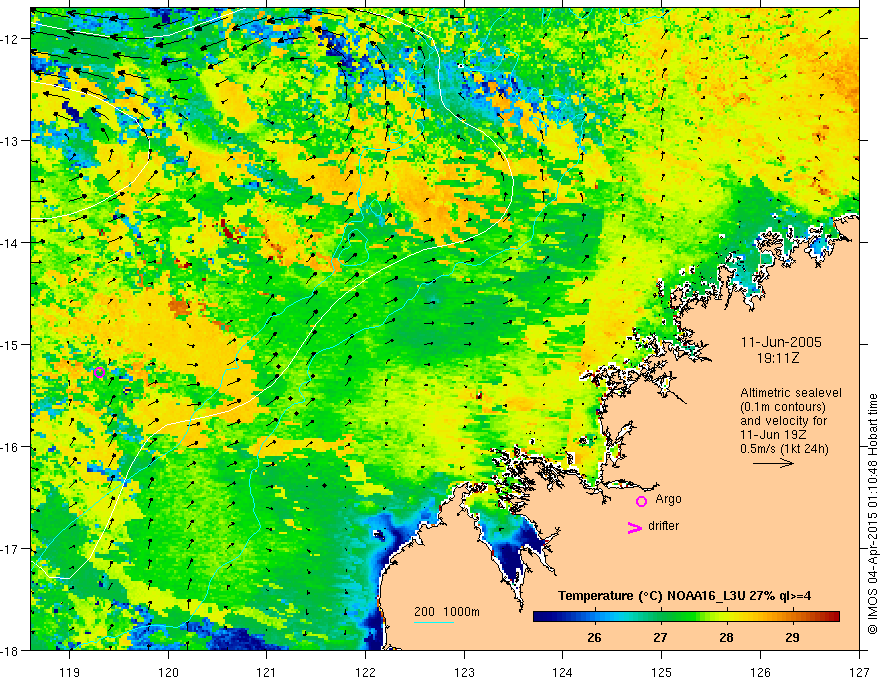This screenshot has height=680, width=880.
Task: Click the longitude axis label 119
Action: click(70, 672)
